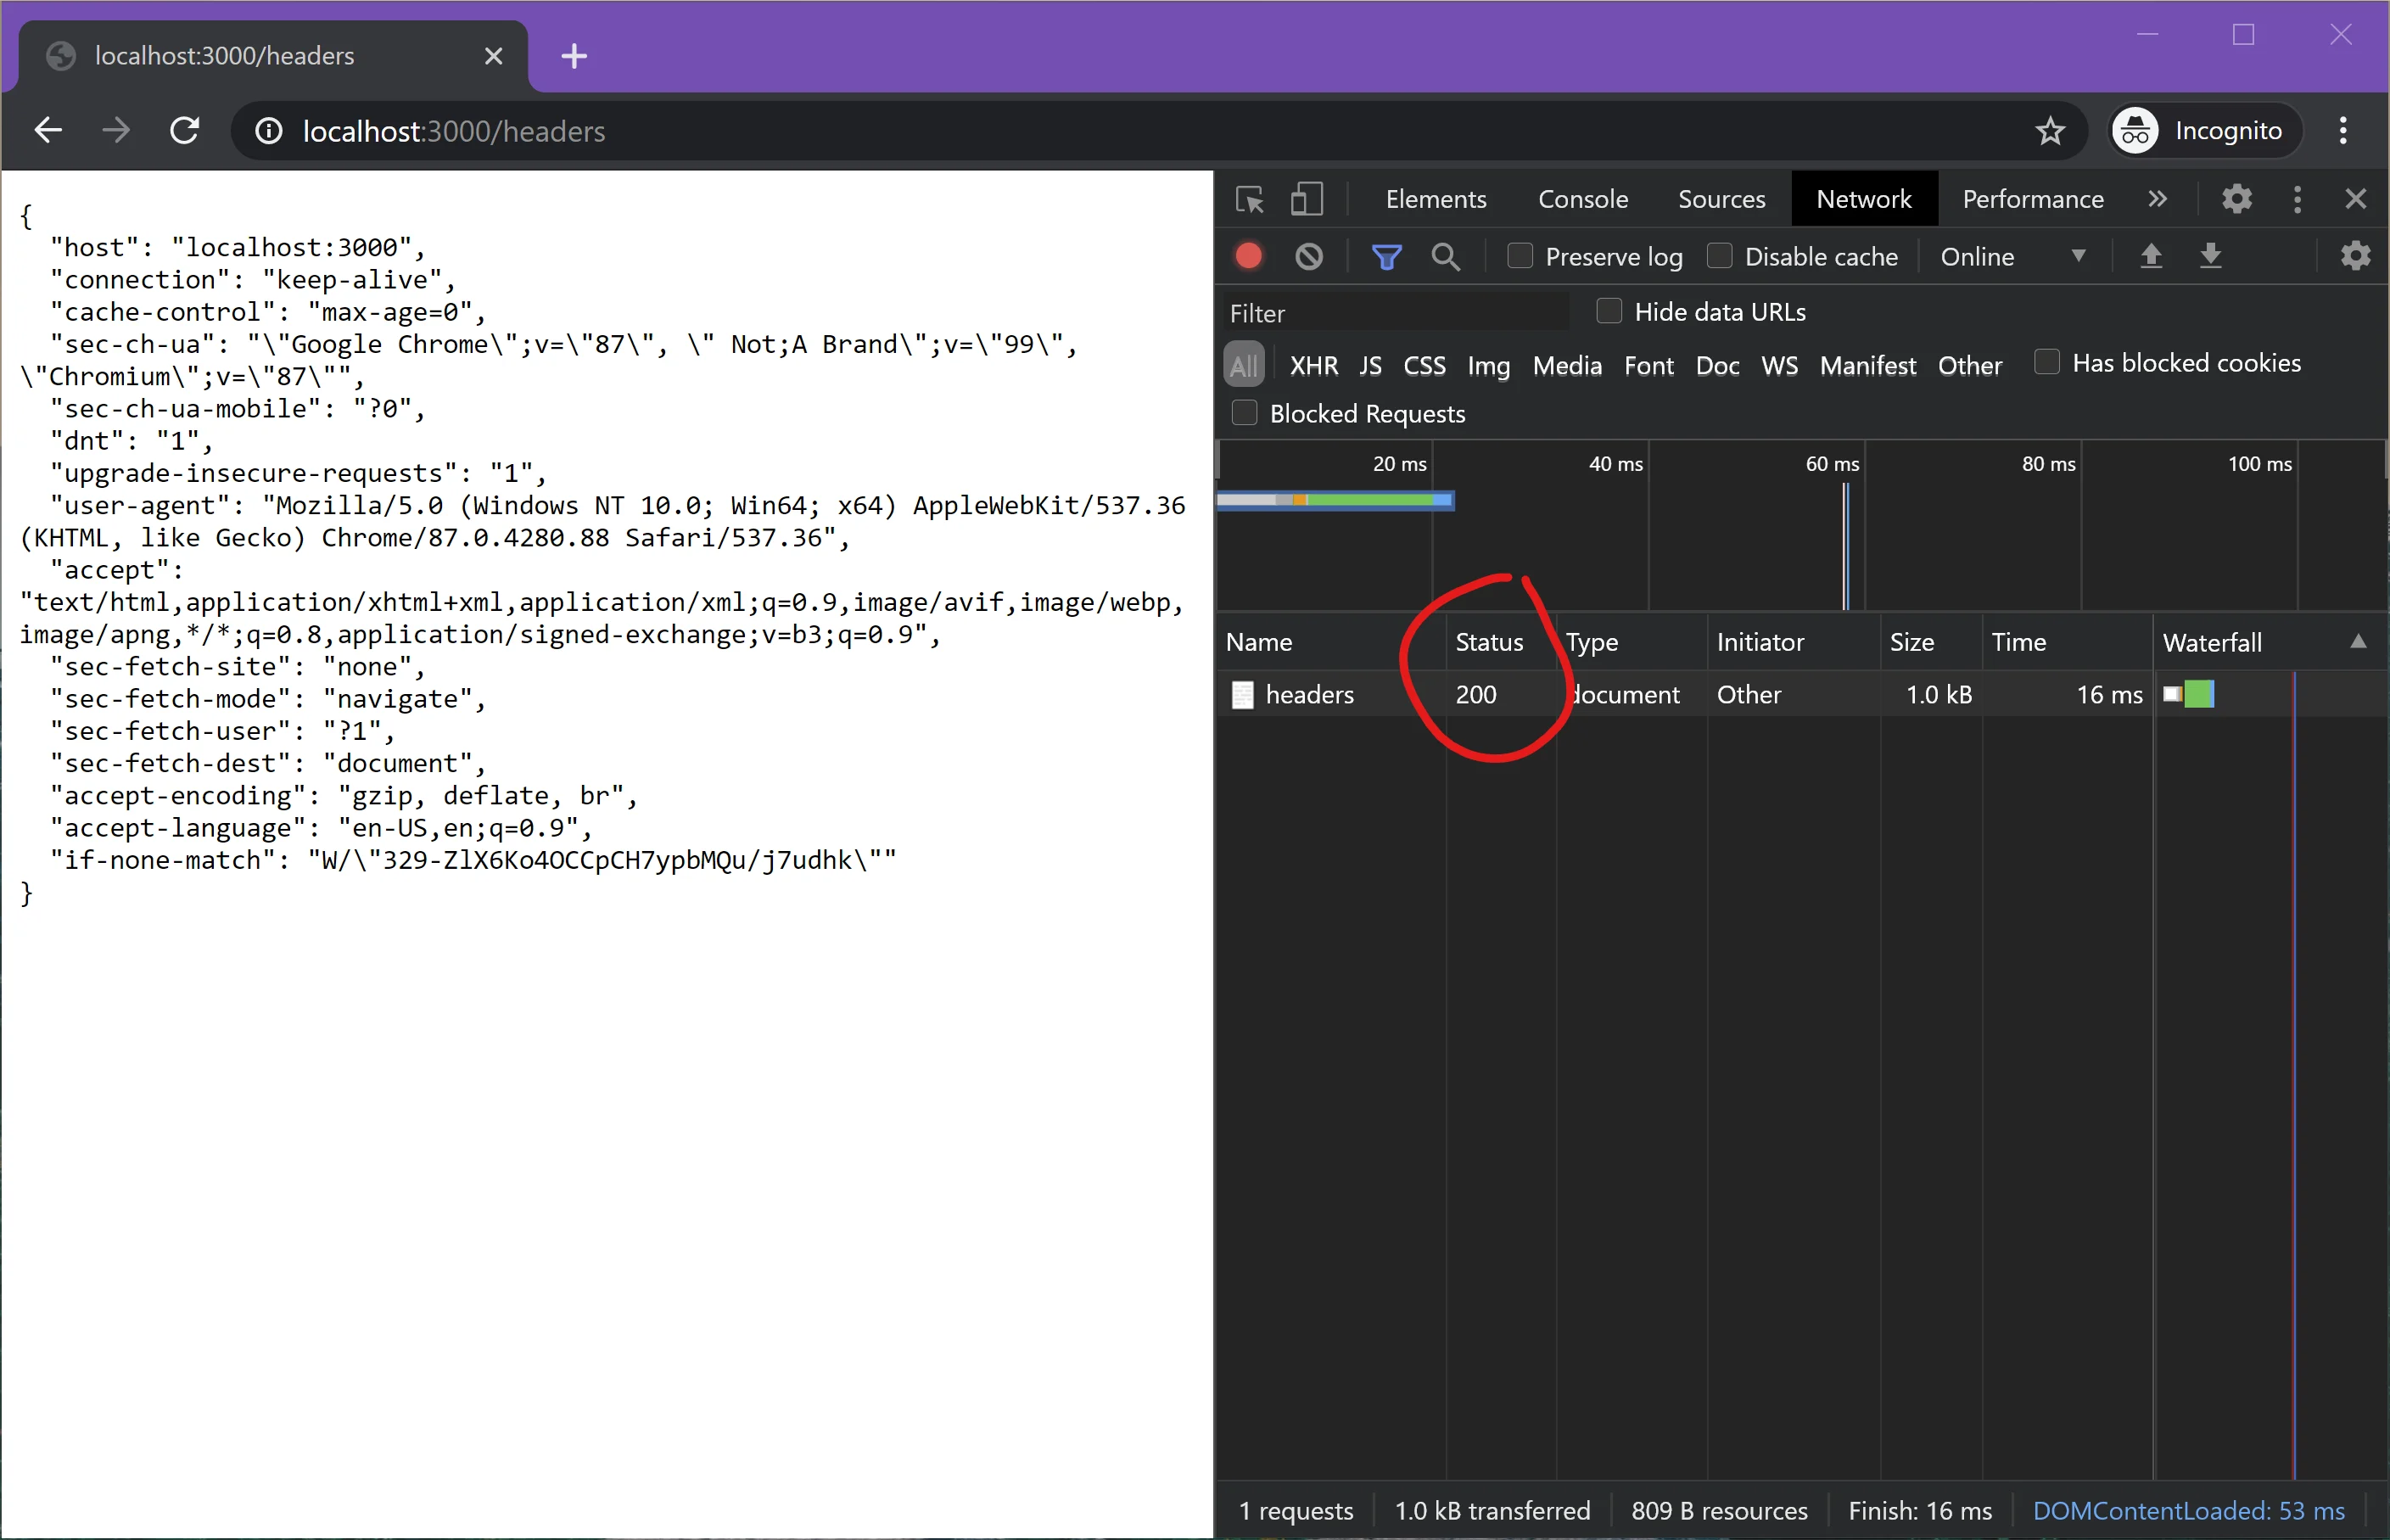2390x1540 pixels.
Task: Click the Elements panel tab
Action: [1432, 199]
